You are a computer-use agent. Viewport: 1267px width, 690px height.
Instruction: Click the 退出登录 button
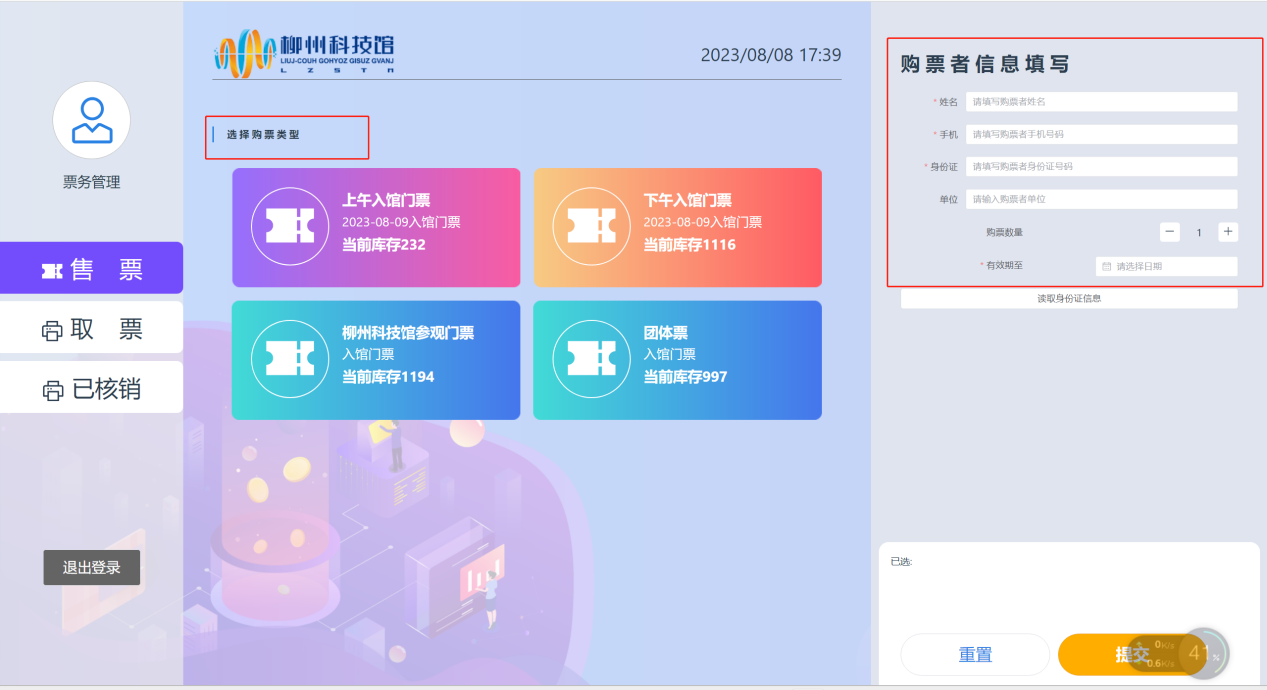tap(91, 567)
